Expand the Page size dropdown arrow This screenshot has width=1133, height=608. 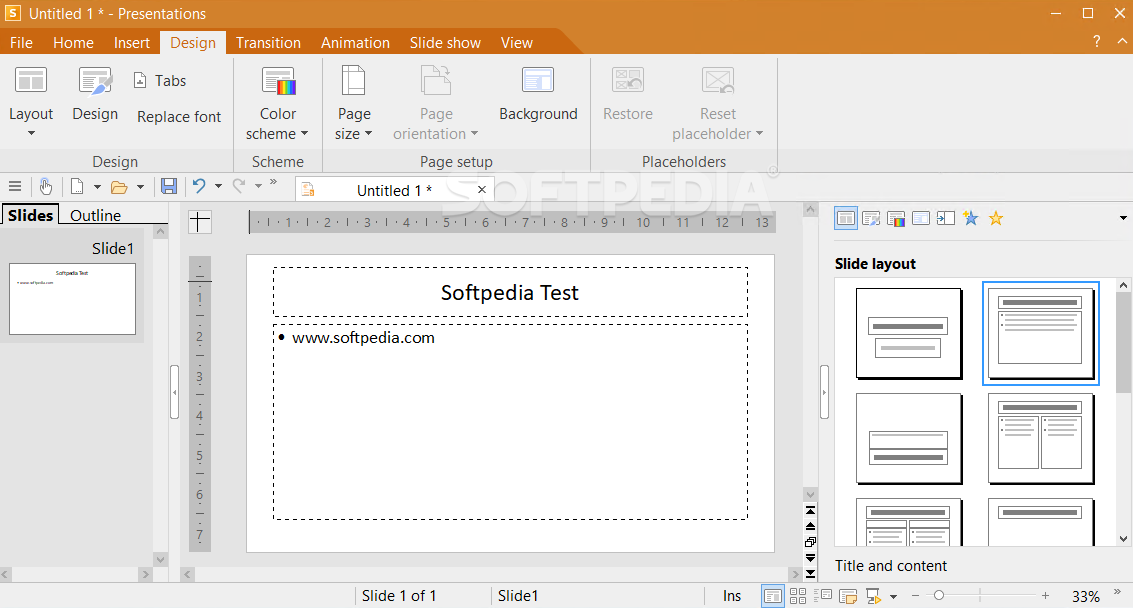pos(368,133)
